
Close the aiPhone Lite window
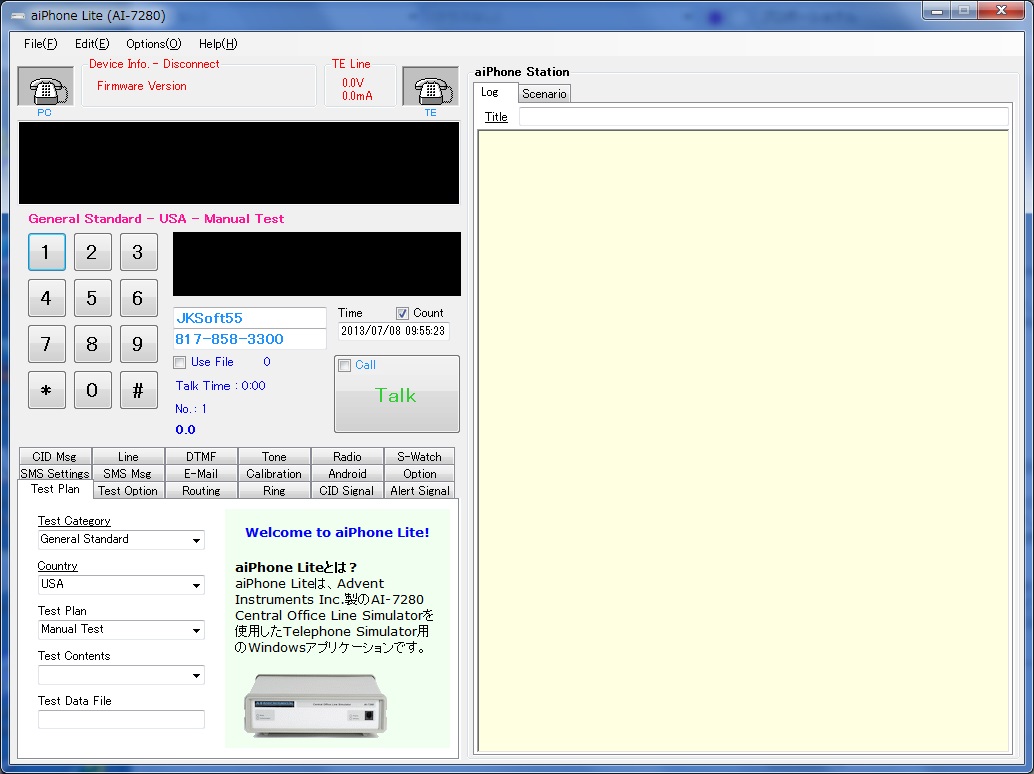tap(1001, 11)
